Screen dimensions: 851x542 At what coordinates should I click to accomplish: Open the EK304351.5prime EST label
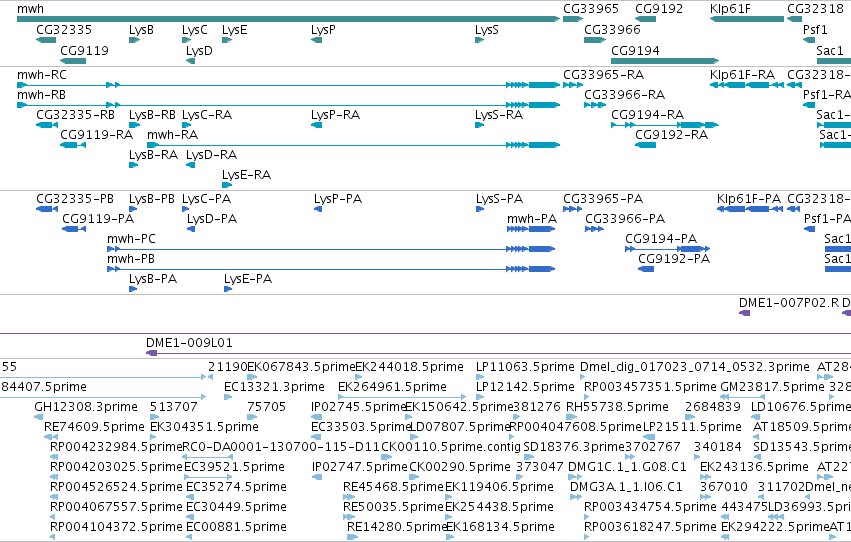click(204, 427)
